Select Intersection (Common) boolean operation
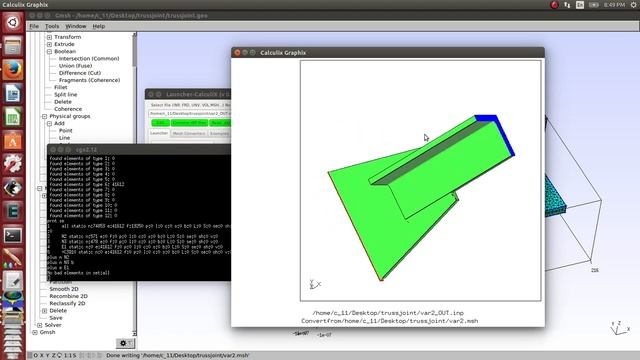This screenshot has width=640, height=360. click(x=89, y=59)
